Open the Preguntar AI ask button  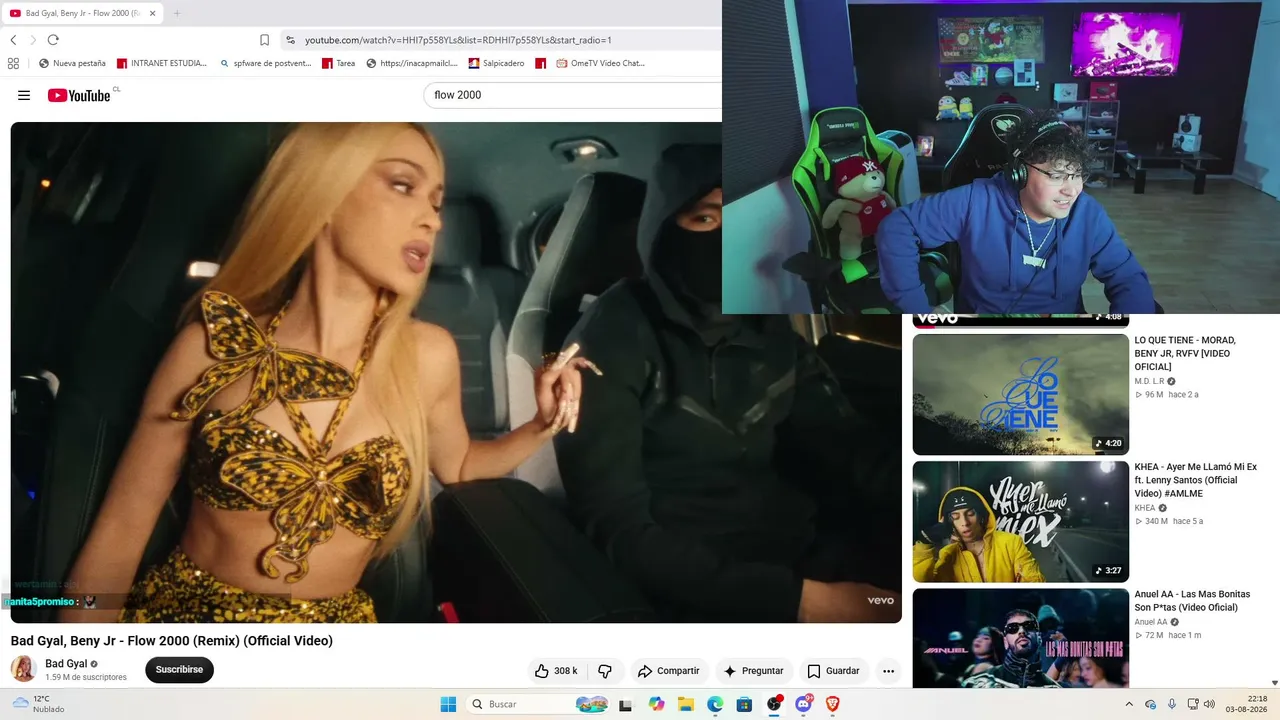[753, 671]
